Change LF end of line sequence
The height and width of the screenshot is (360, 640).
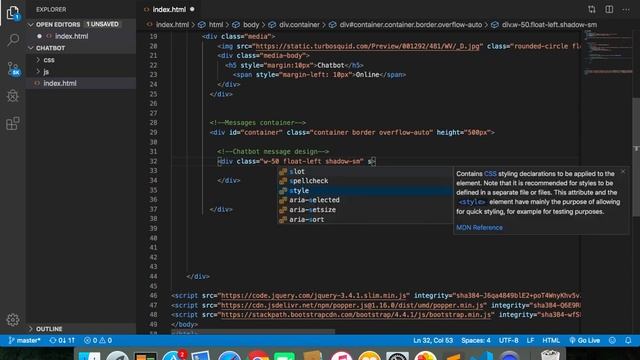530,340
